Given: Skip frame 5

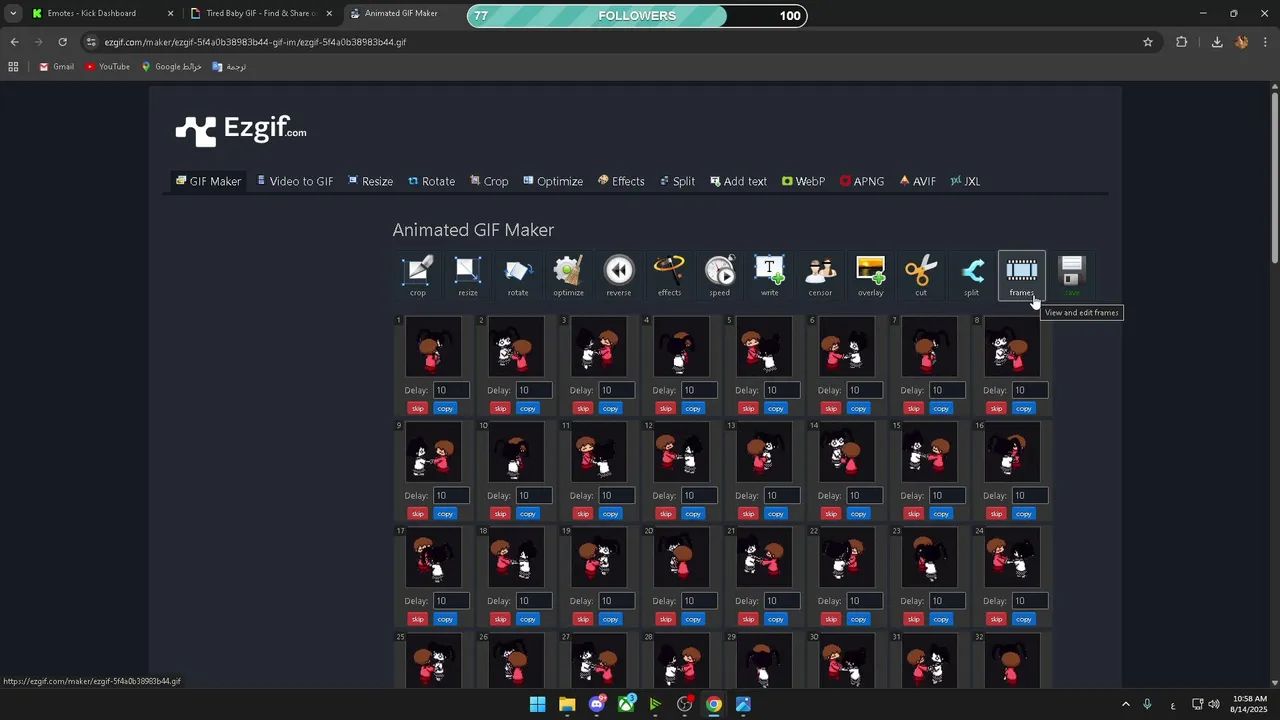Looking at the screenshot, I should pos(748,408).
